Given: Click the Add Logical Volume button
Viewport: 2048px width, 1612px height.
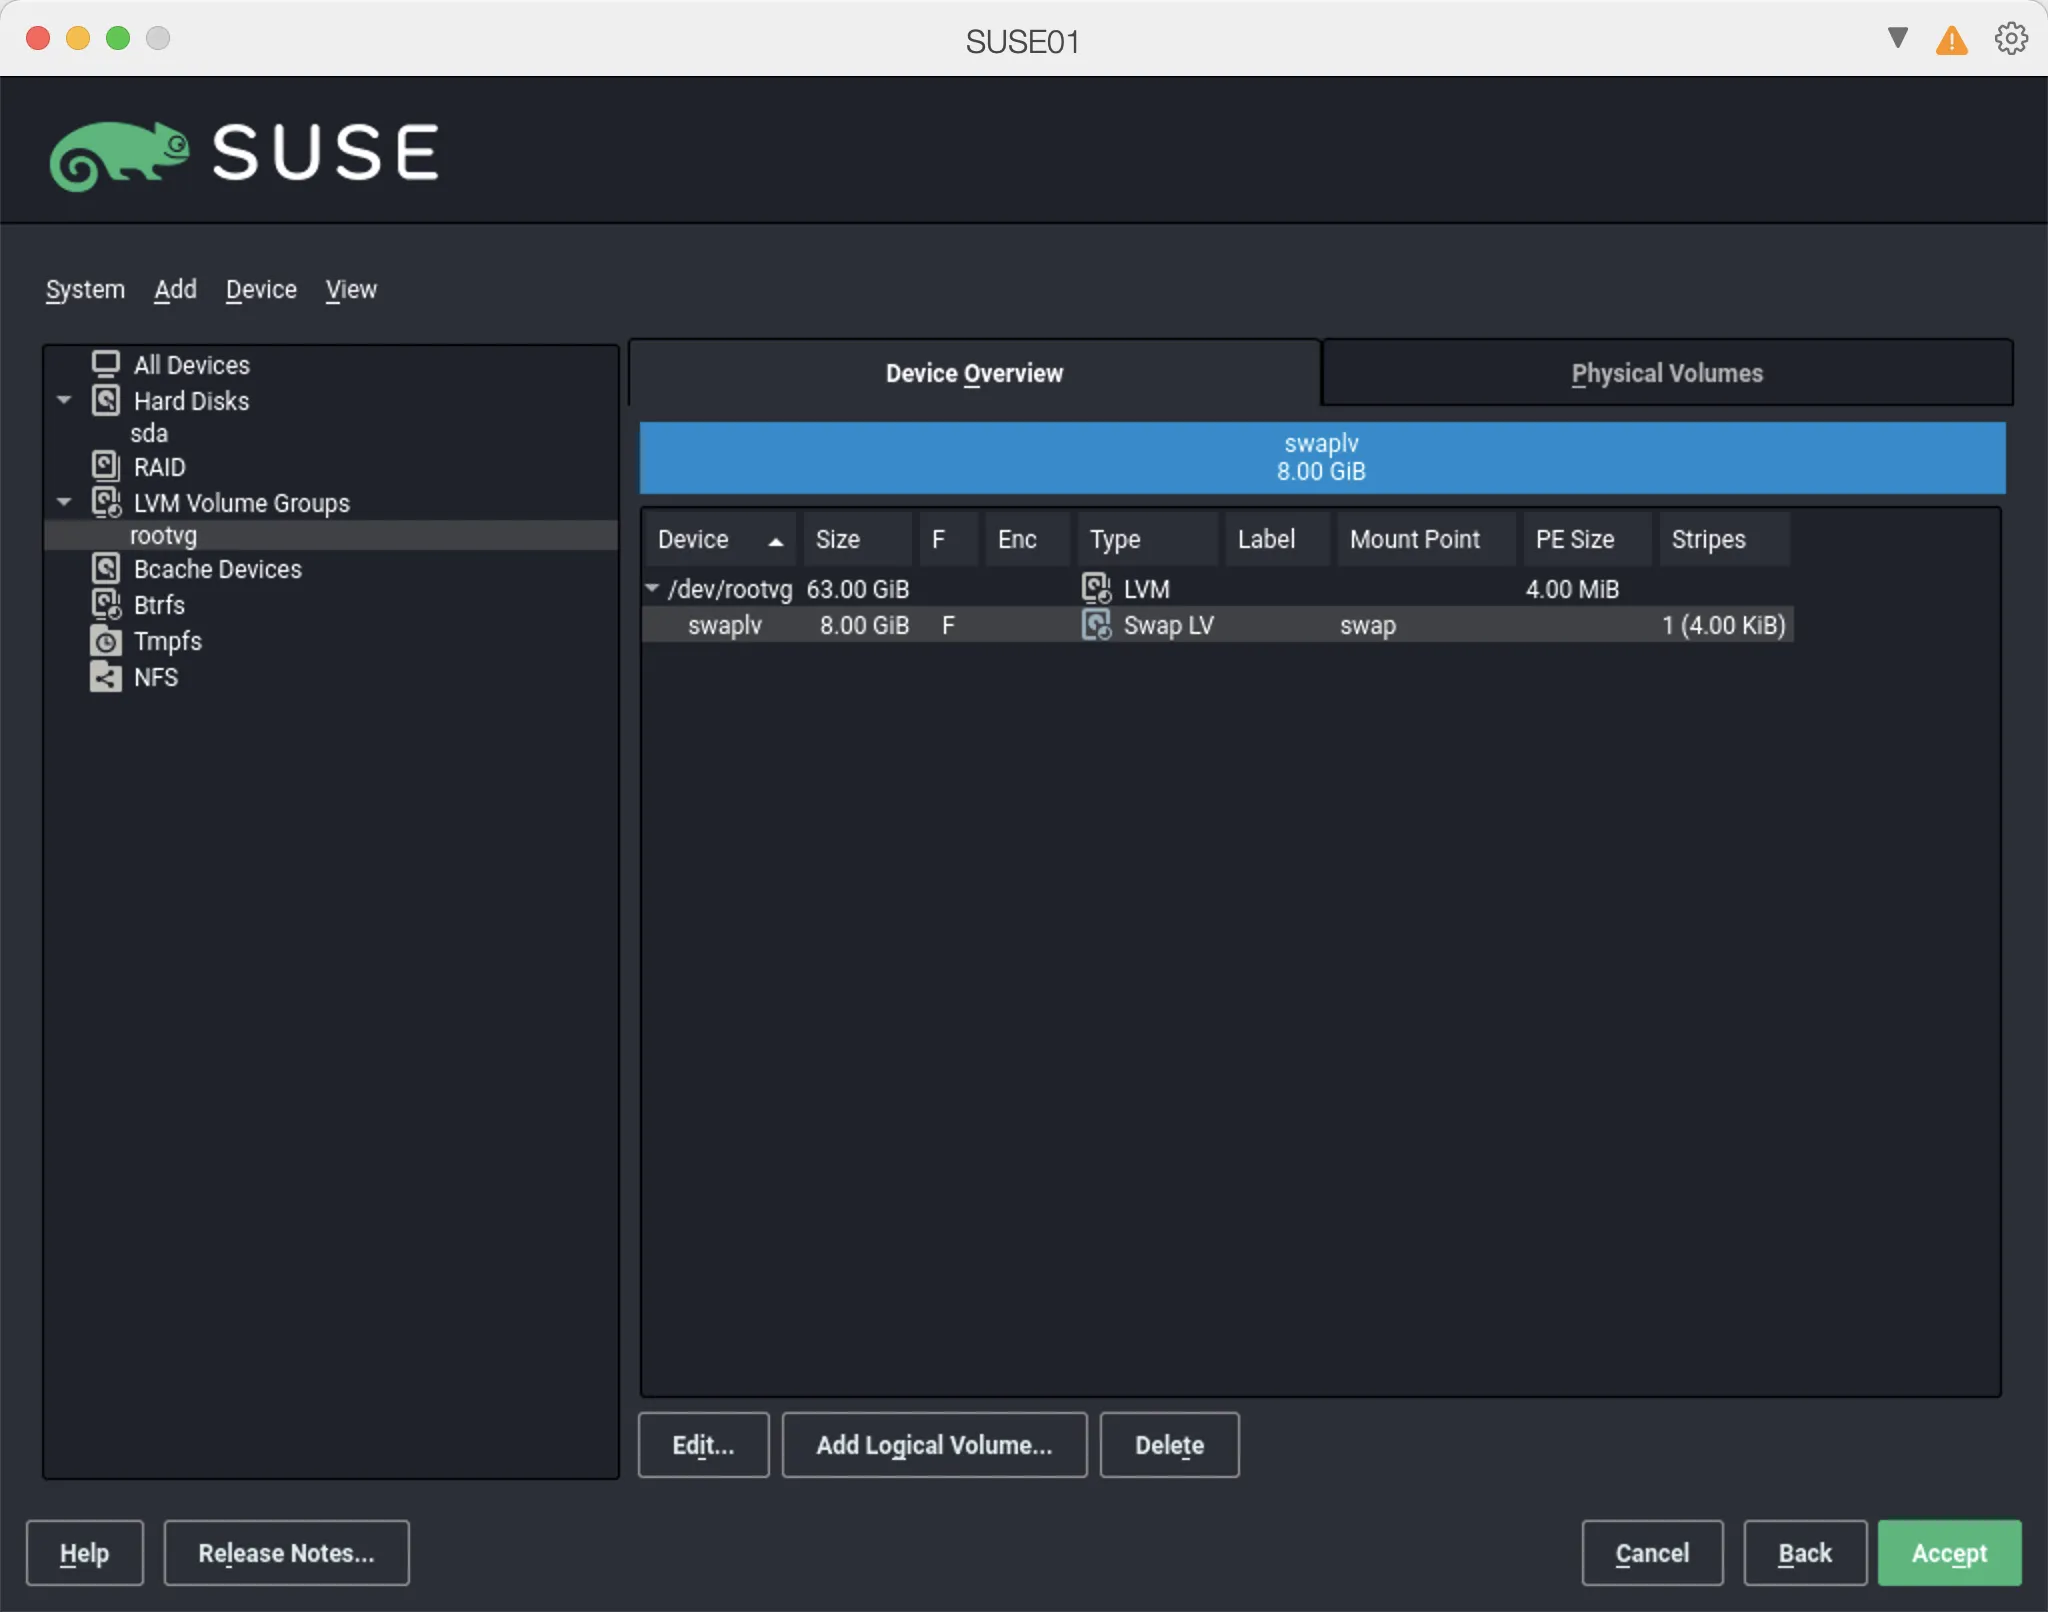Looking at the screenshot, I should [x=932, y=1444].
